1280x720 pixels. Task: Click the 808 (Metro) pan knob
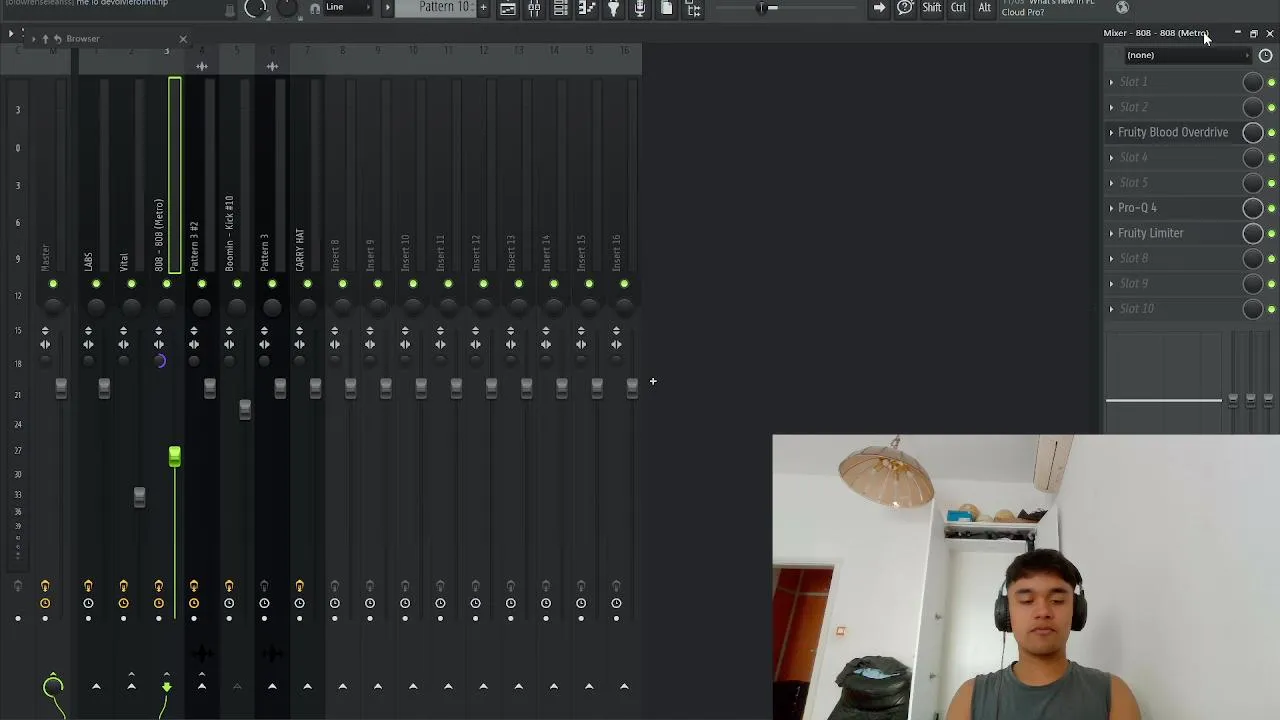[x=166, y=307]
